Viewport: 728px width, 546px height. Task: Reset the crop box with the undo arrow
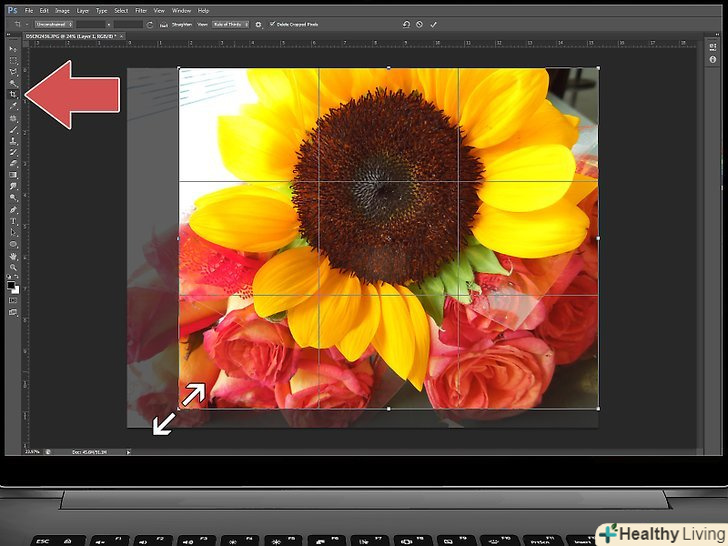(x=406, y=23)
